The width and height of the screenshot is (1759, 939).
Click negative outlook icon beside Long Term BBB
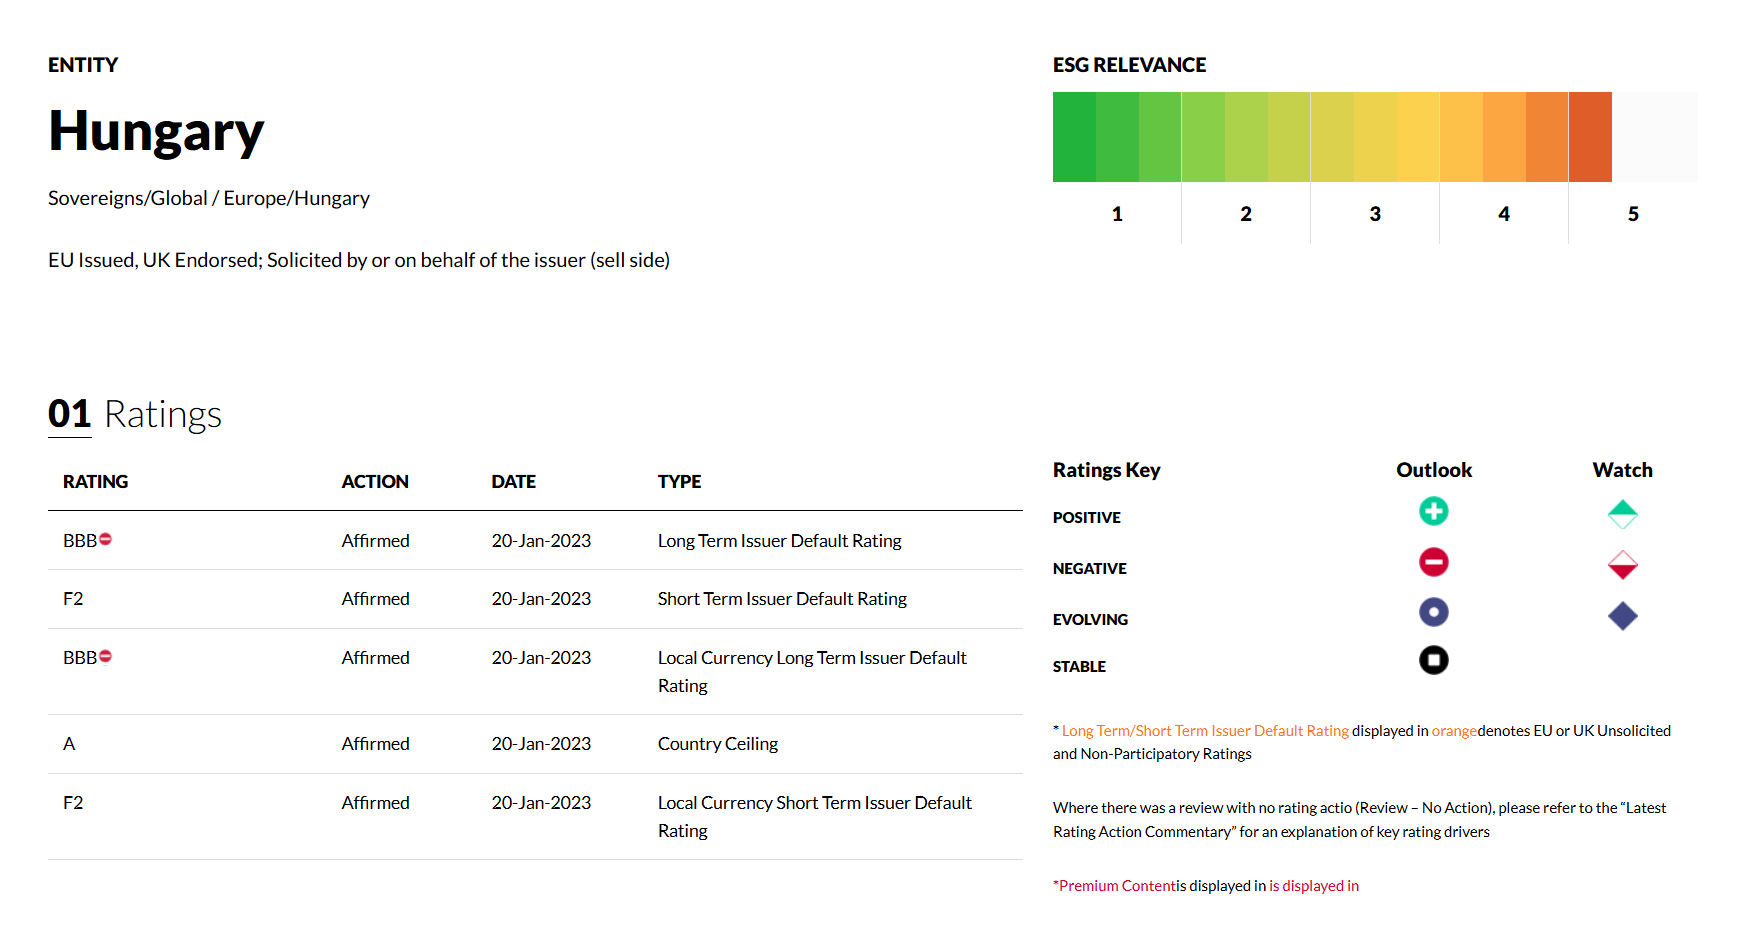point(105,539)
